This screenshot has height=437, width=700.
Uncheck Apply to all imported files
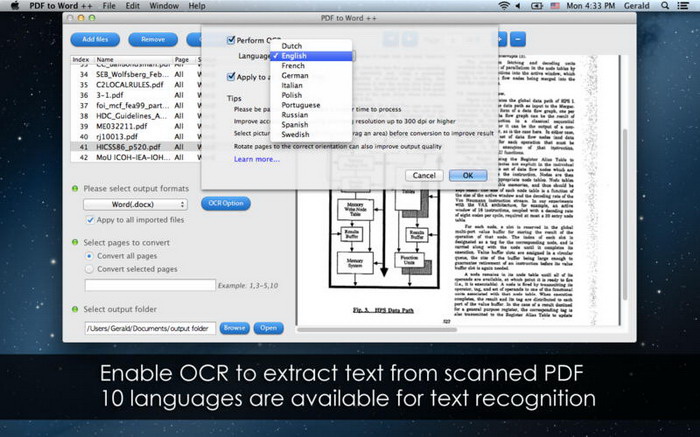pos(90,220)
